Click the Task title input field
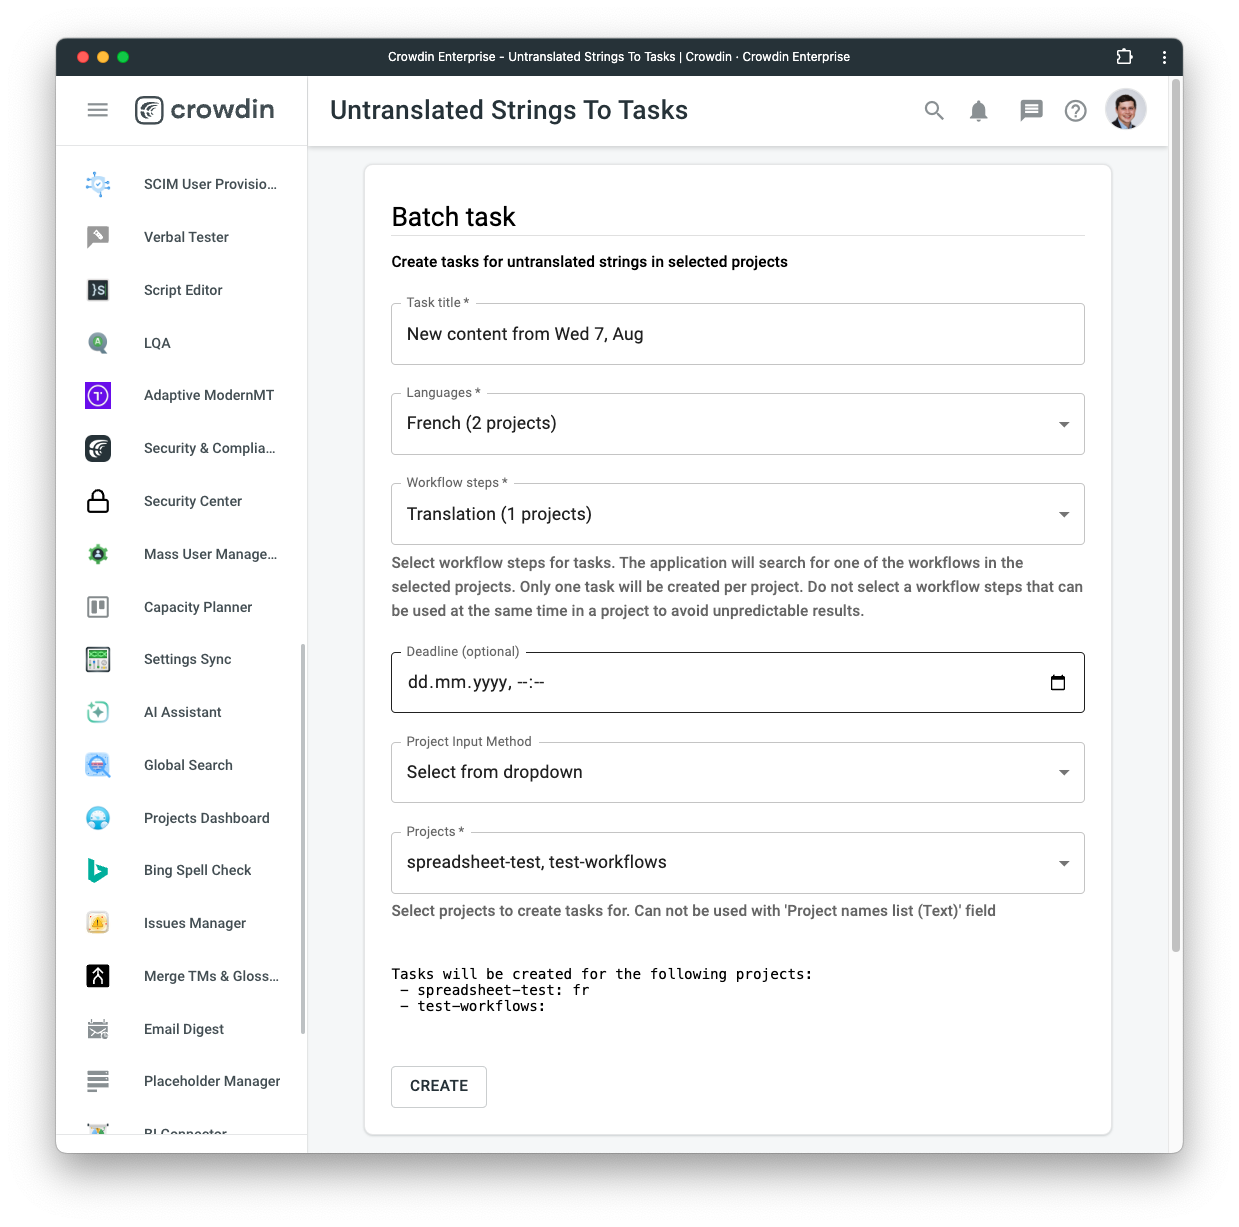 (x=738, y=334)
